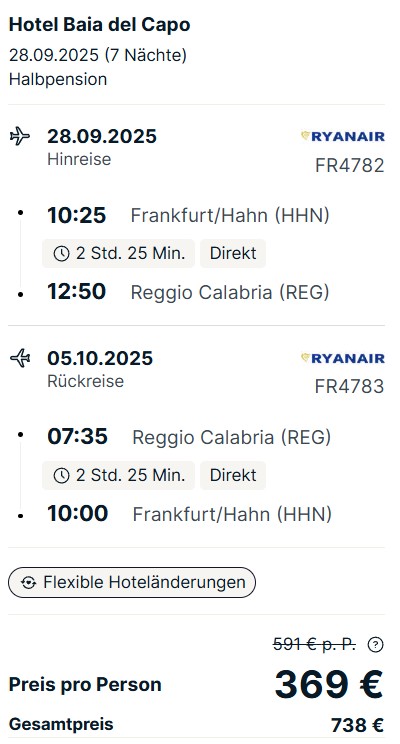Click the Ryanair logo for flight FR4782
This screenshot has width=400, height=744.
pyautogui.click(x=343, y=137)
